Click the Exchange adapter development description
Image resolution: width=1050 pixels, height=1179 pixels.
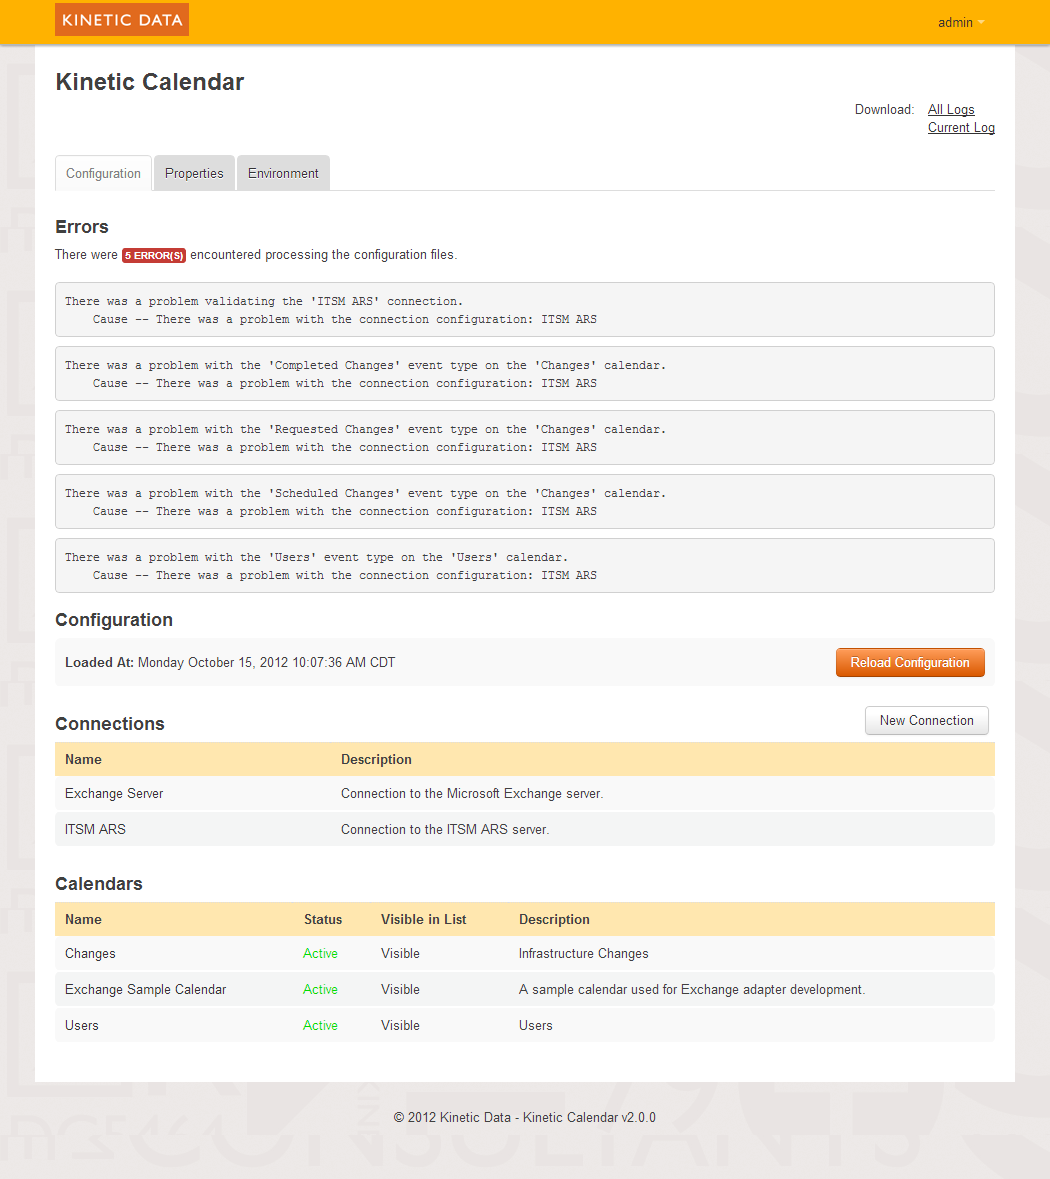[692, 990]
